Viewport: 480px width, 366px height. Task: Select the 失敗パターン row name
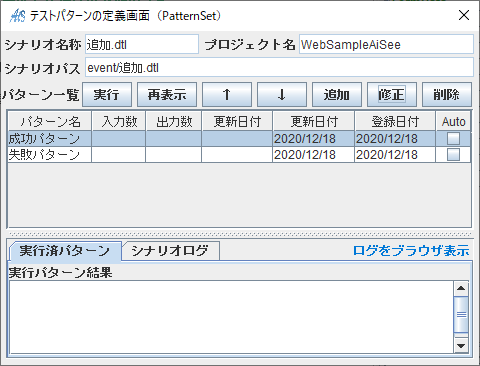coord(50,155)
